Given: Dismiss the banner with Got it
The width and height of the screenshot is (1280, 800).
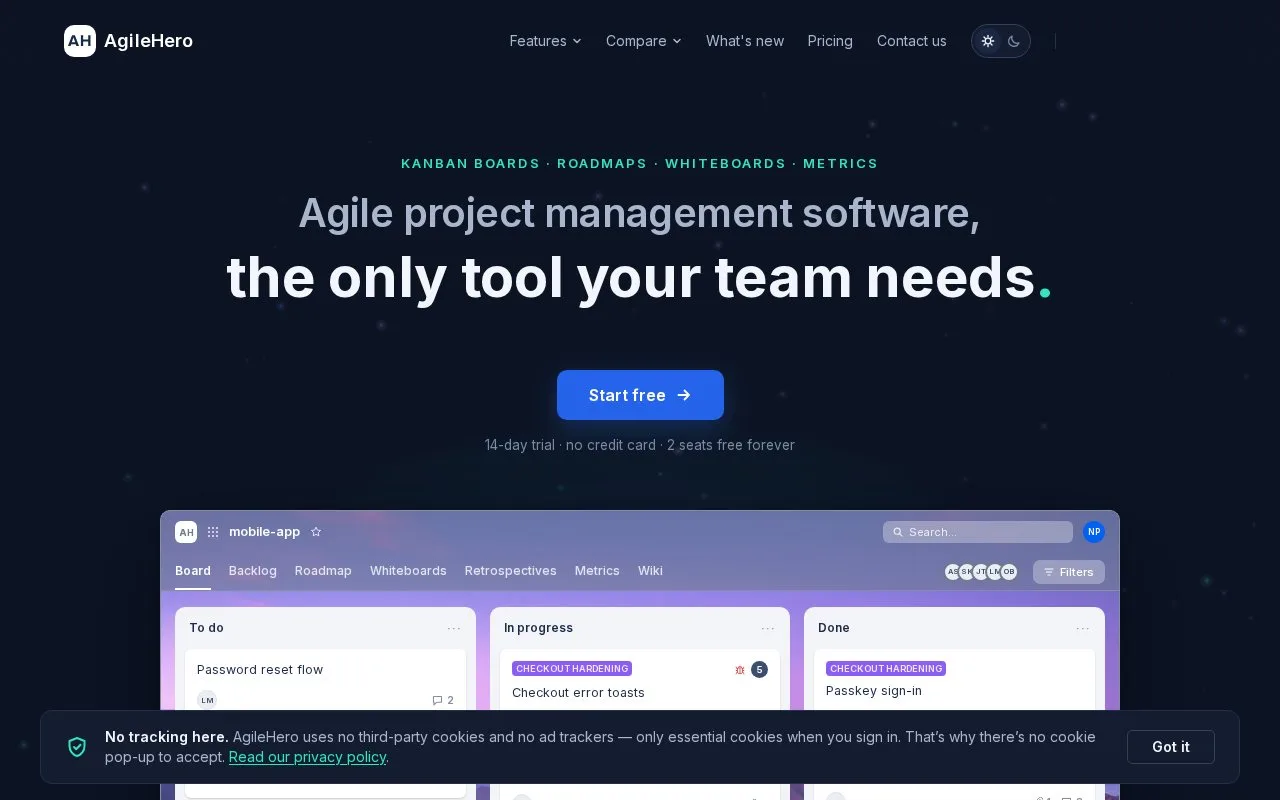Looking at the screenshot, I should (1171, 747).
